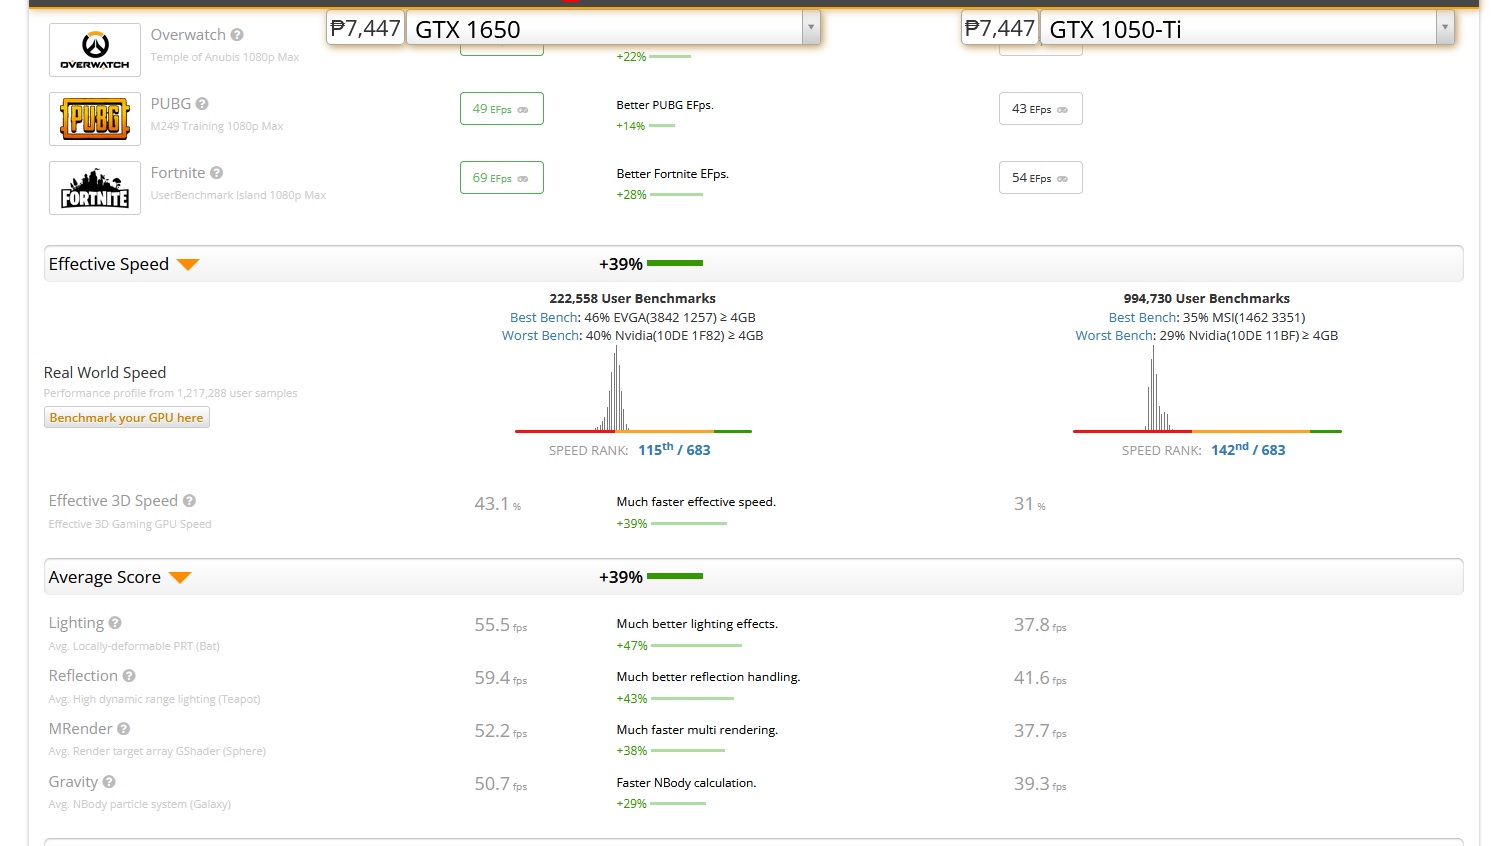Collapse the Average Score section arrow

(180, 578)
